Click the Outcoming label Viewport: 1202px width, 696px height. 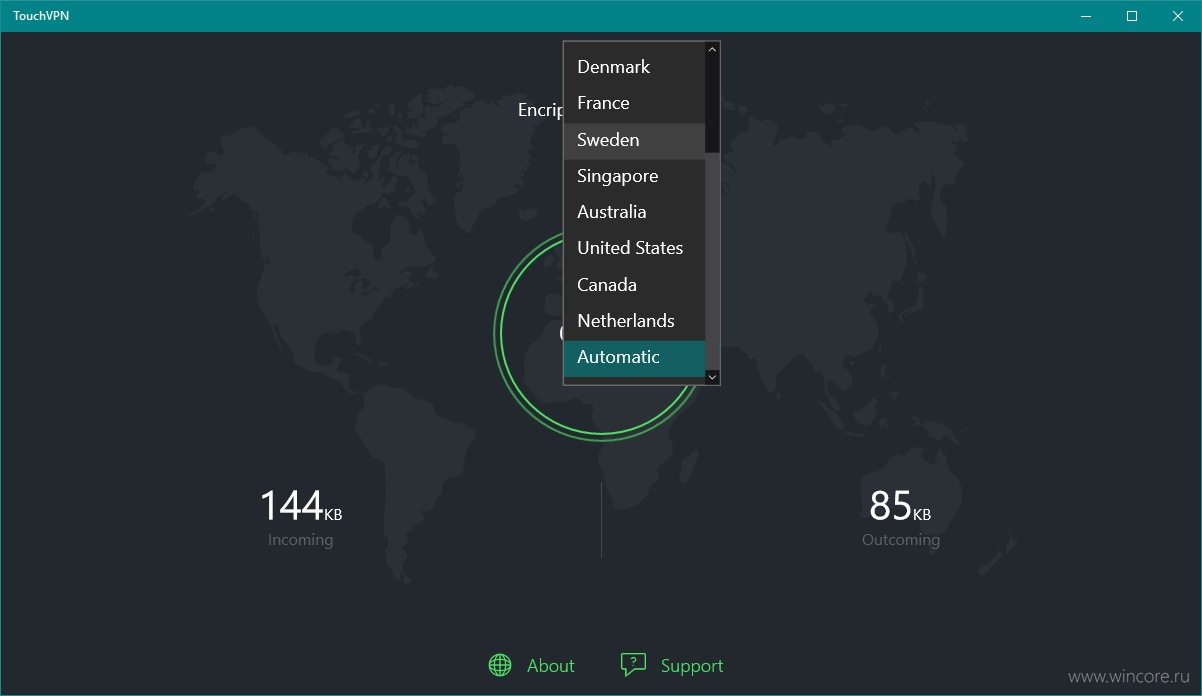click(901, 540)
